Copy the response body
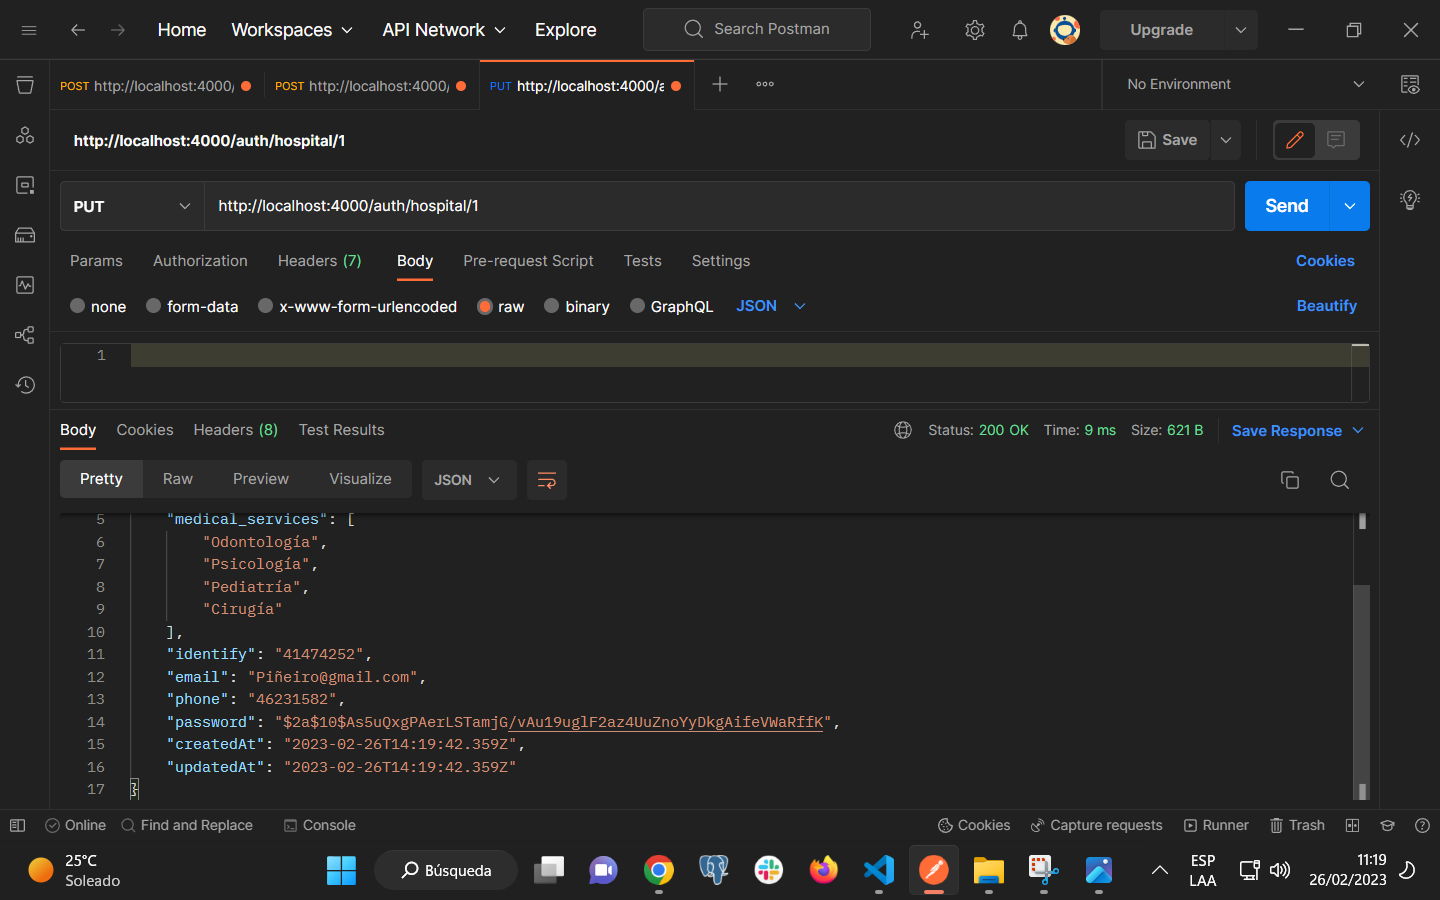Image resolution: width=1440 pixels, height=900 pixels. pyautogui.click(x=1289, y=480)
